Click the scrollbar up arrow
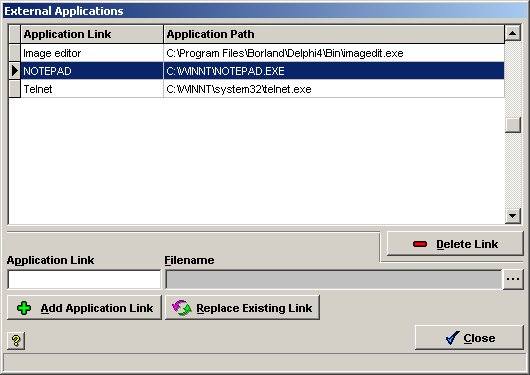 pos(512,33)
